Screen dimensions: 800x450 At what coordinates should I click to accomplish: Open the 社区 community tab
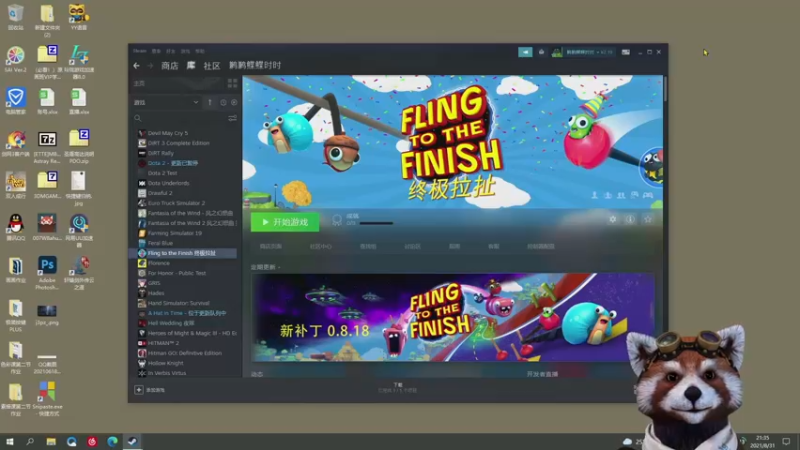coord(212,65)
